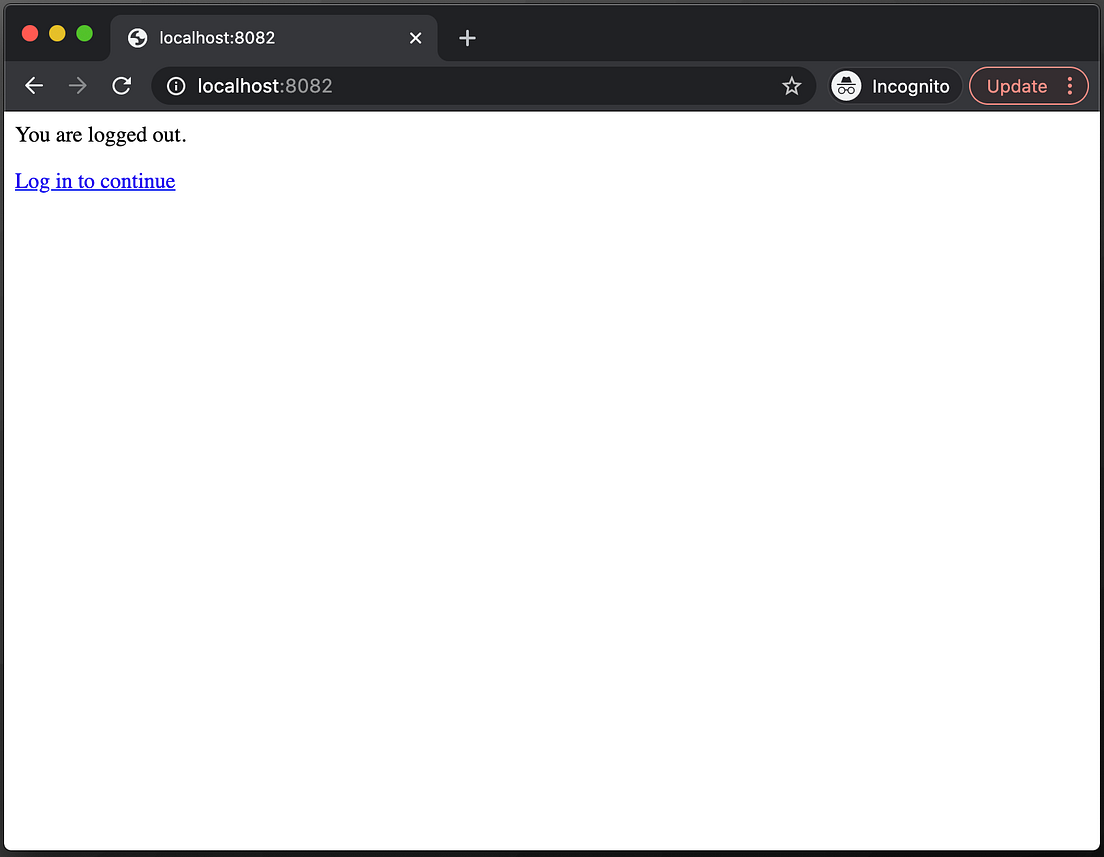Viewport: 1104px width, 857px height.
Task: Click the site information icon in address bar
Action: (x=175, y=86)
